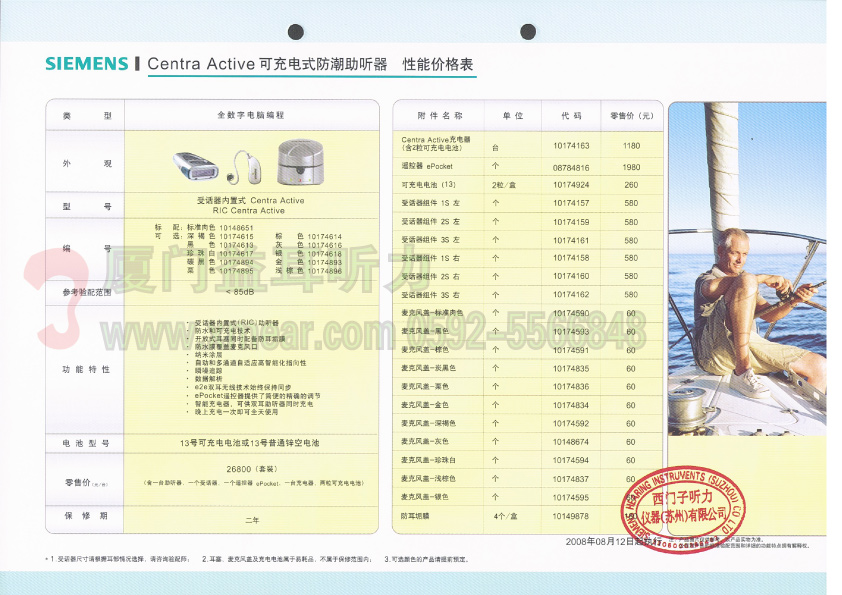Click the accessory name "麦克风盖-金色"
The width and height of the screenshot is (842, 595).
pyautogui.click(x=425, y=405)
